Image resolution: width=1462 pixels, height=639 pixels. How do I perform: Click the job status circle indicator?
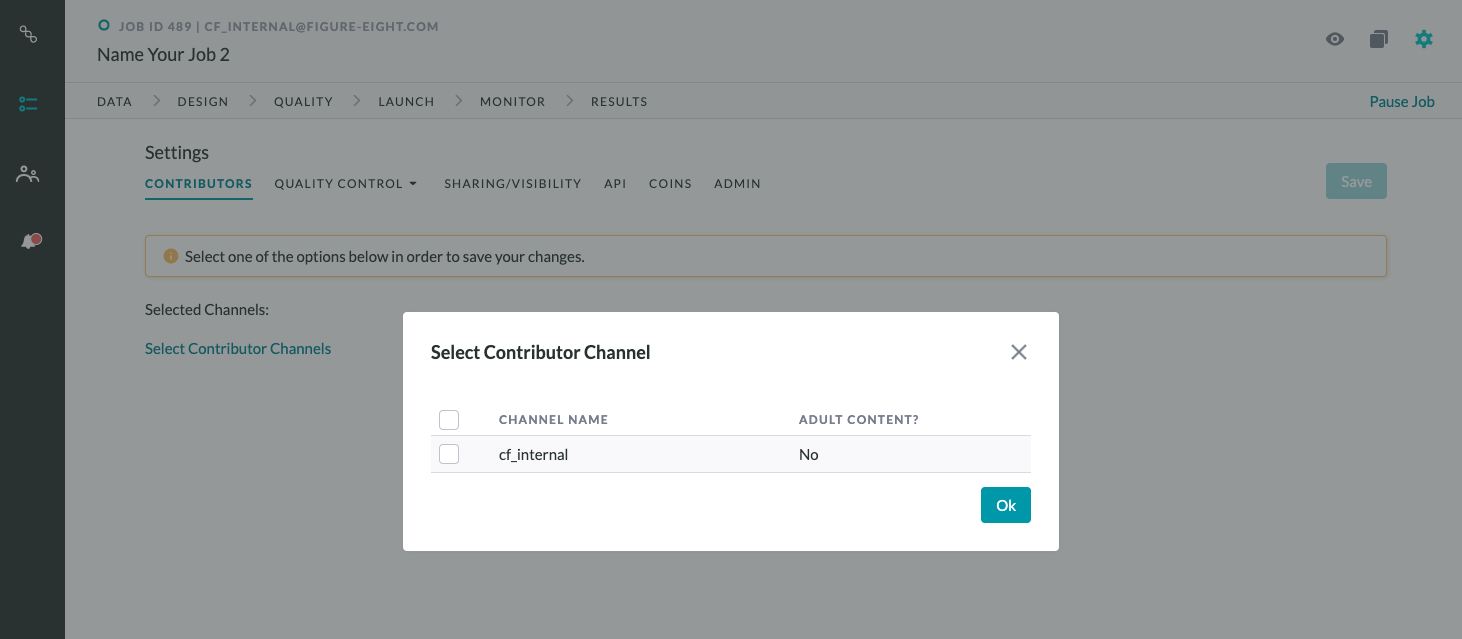(x=104, y=26)
